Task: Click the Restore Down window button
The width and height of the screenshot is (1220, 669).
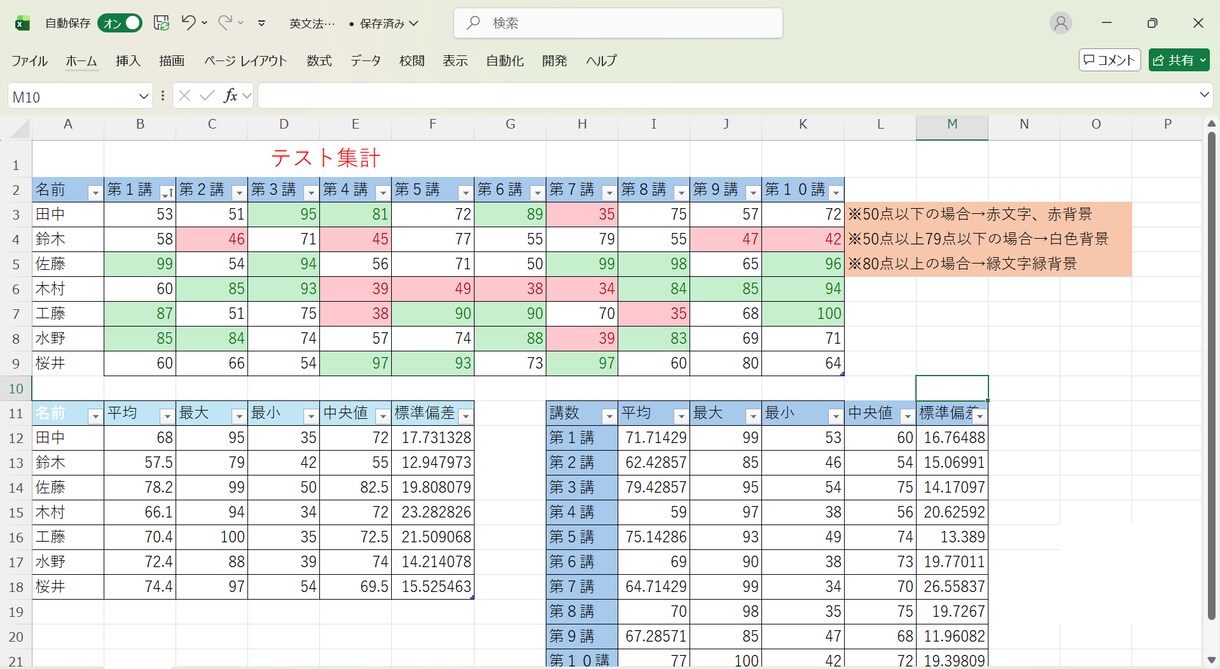Action: (1152, 23)
